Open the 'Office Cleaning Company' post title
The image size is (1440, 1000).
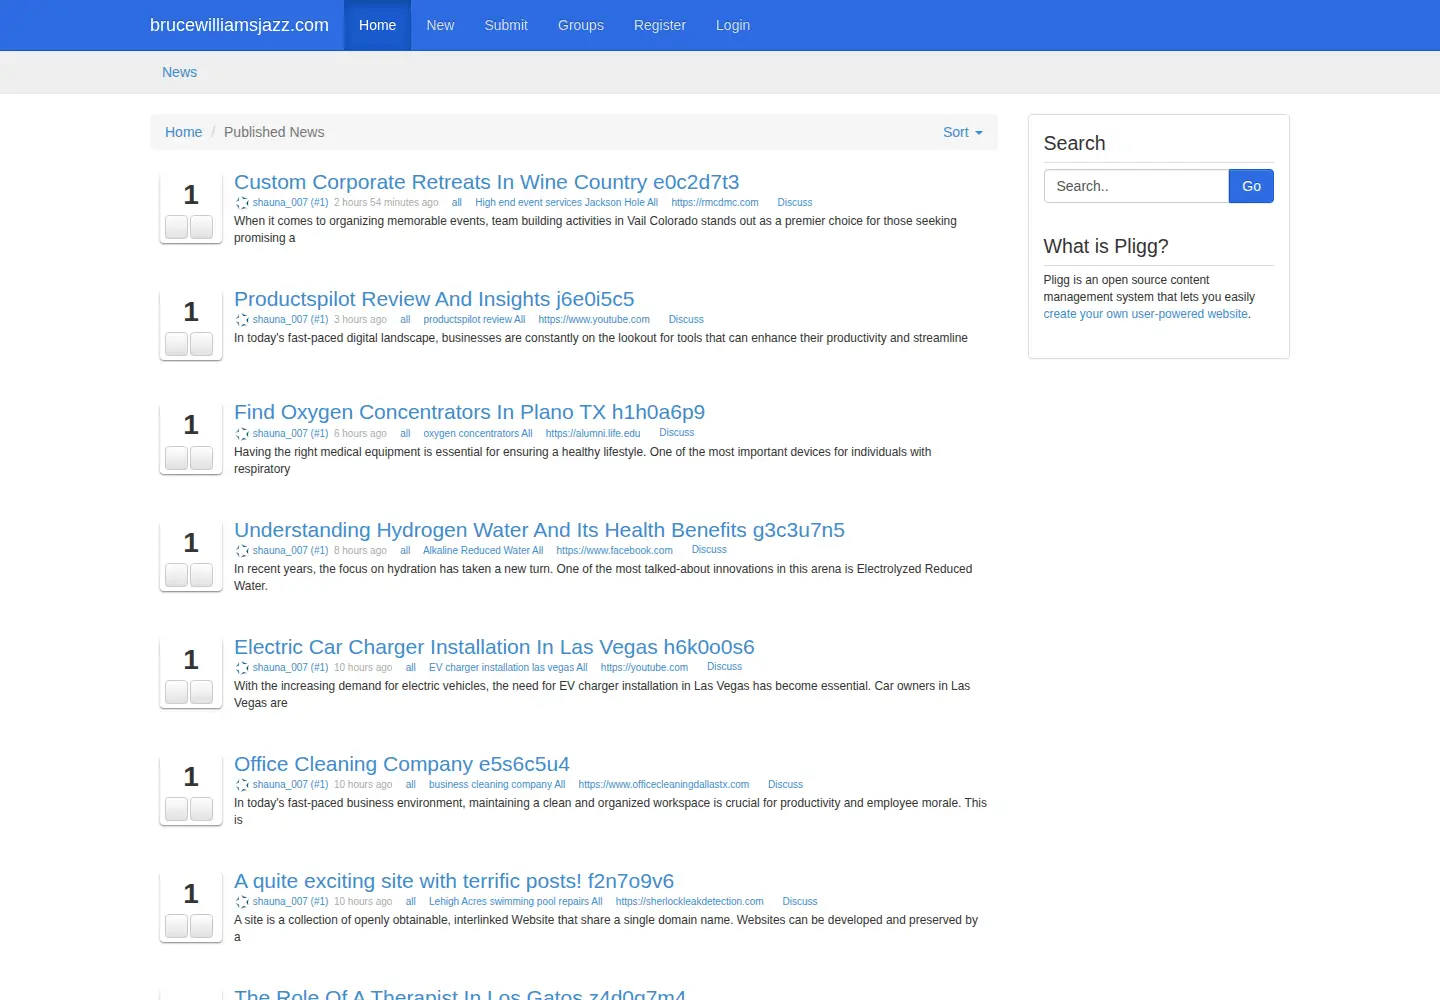click(402, 764)
